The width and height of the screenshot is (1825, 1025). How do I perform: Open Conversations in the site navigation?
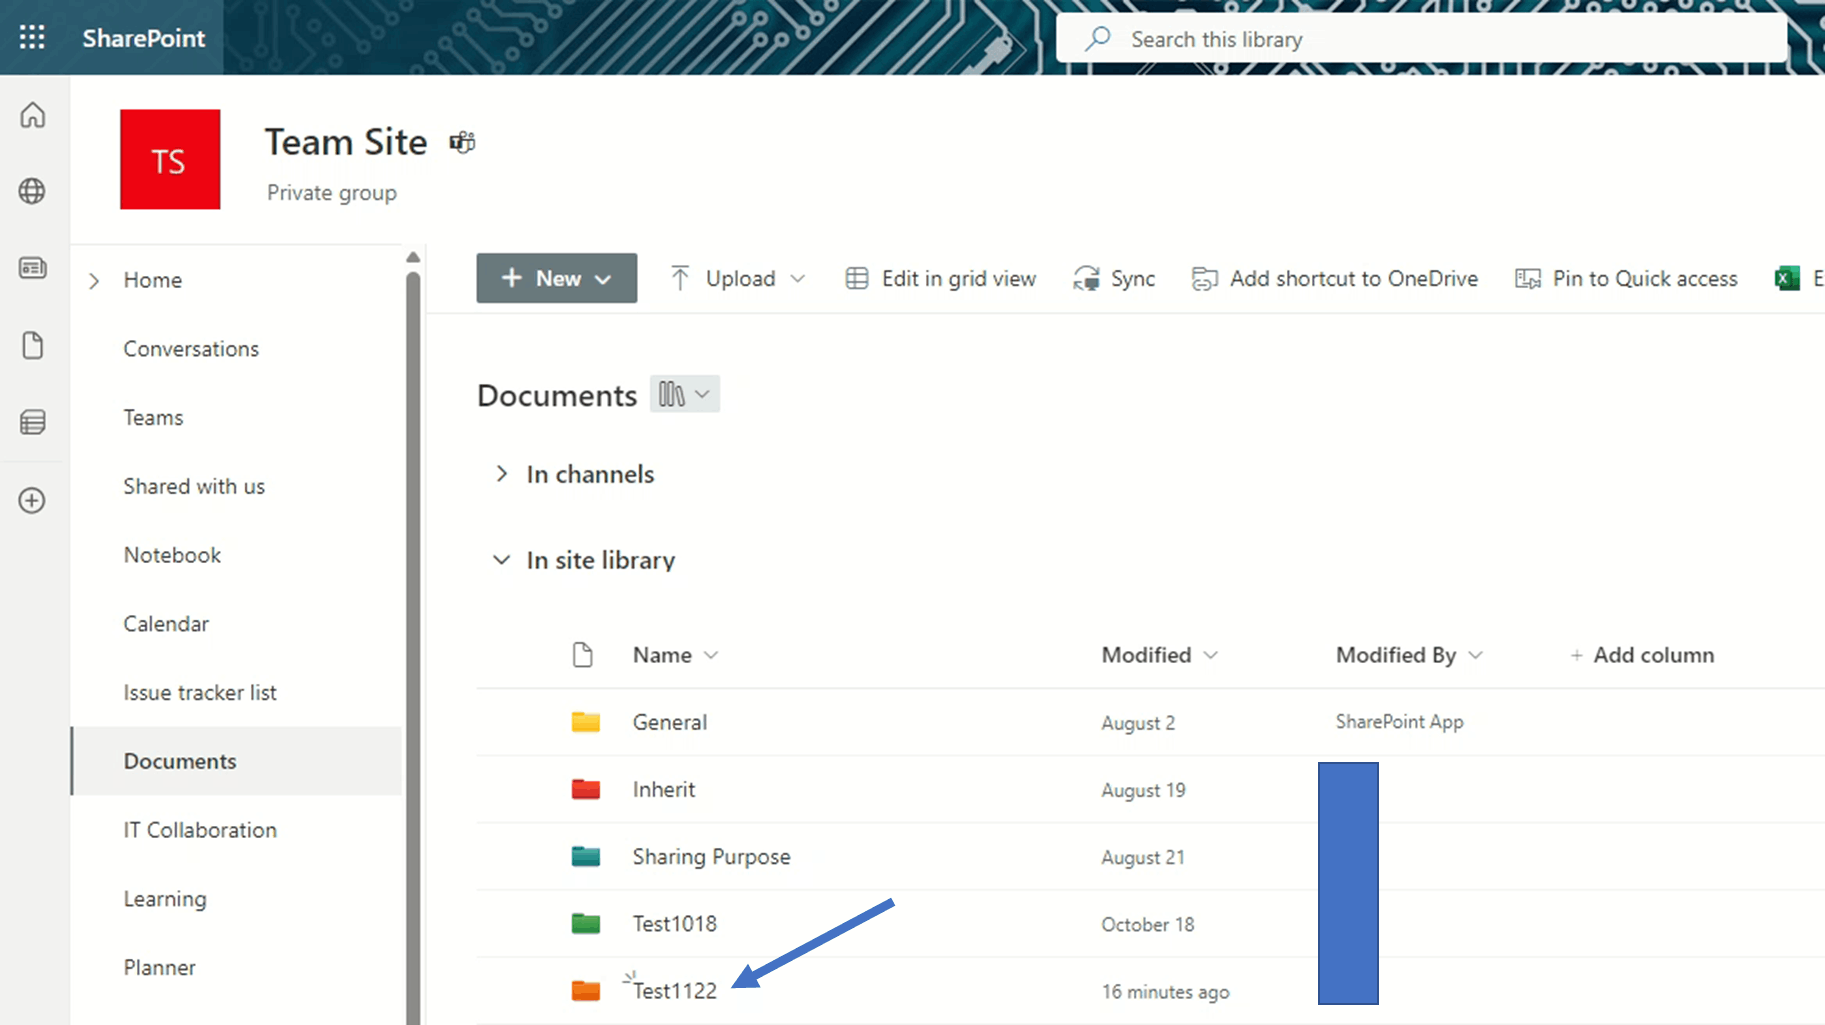click(x=191, y=349)
